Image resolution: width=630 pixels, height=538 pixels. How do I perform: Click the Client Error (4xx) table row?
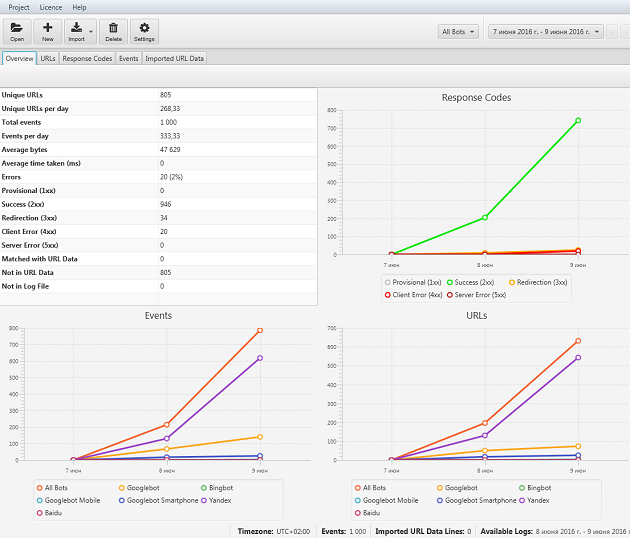tap(159, 231)
